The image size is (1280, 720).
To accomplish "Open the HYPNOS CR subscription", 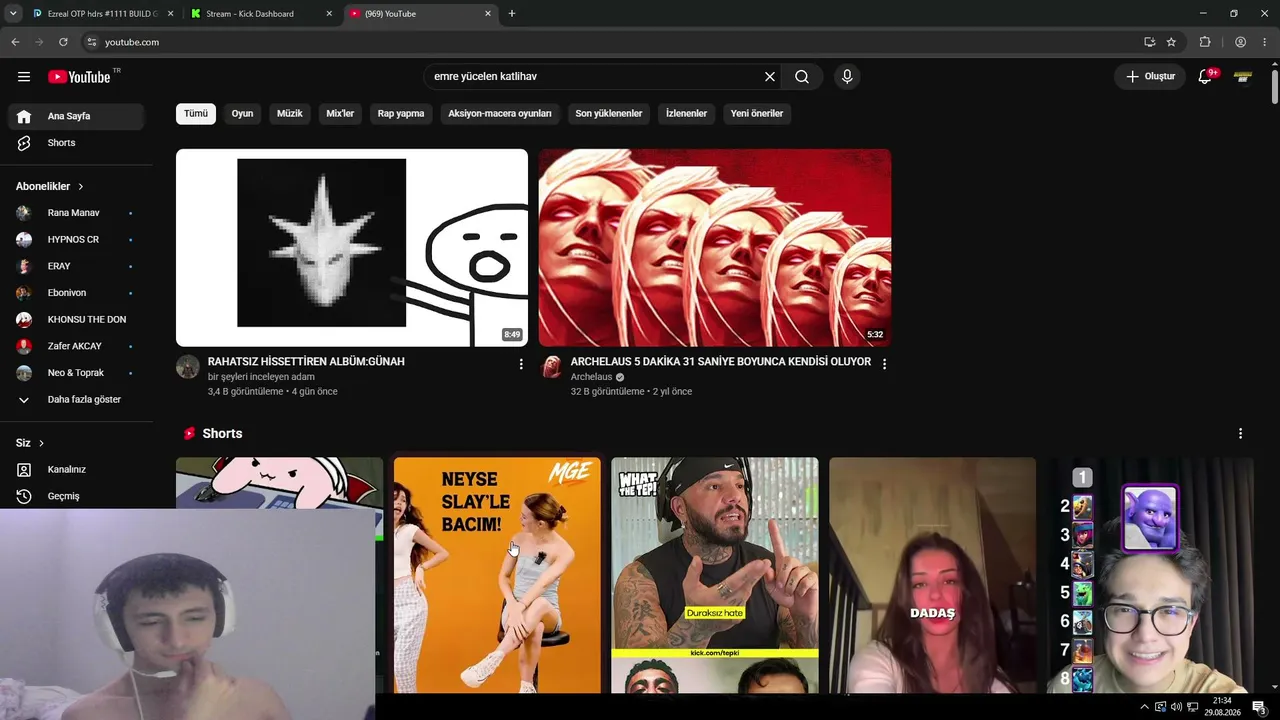I will click(76, 240).
